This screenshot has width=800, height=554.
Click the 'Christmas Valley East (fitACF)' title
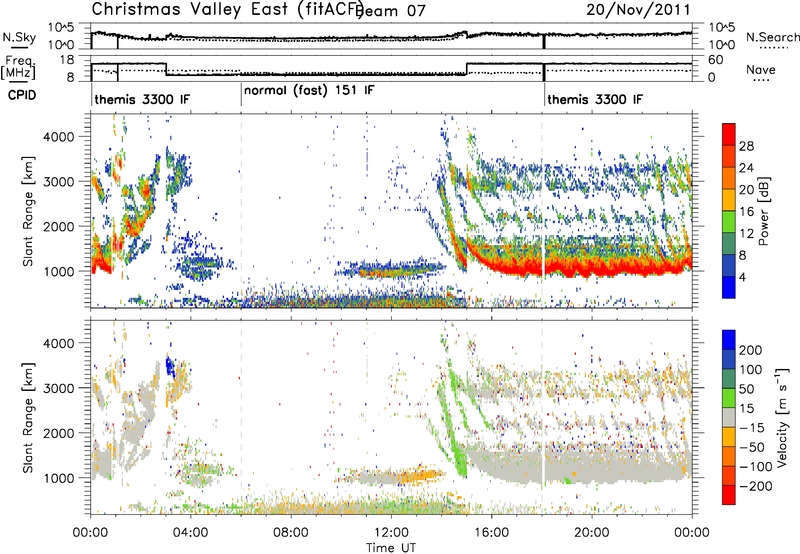point(228,9)
